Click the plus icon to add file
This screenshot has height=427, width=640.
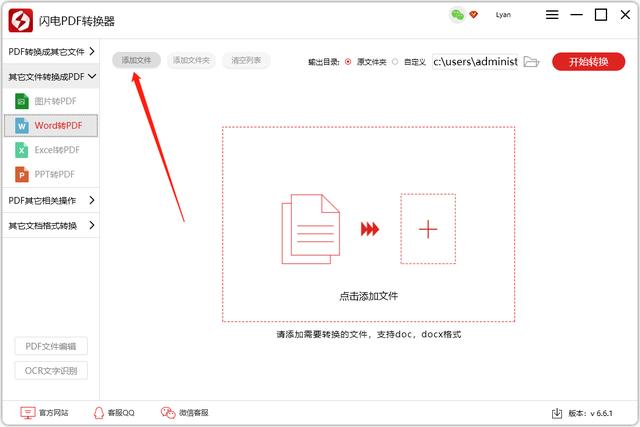coord(428,229)
